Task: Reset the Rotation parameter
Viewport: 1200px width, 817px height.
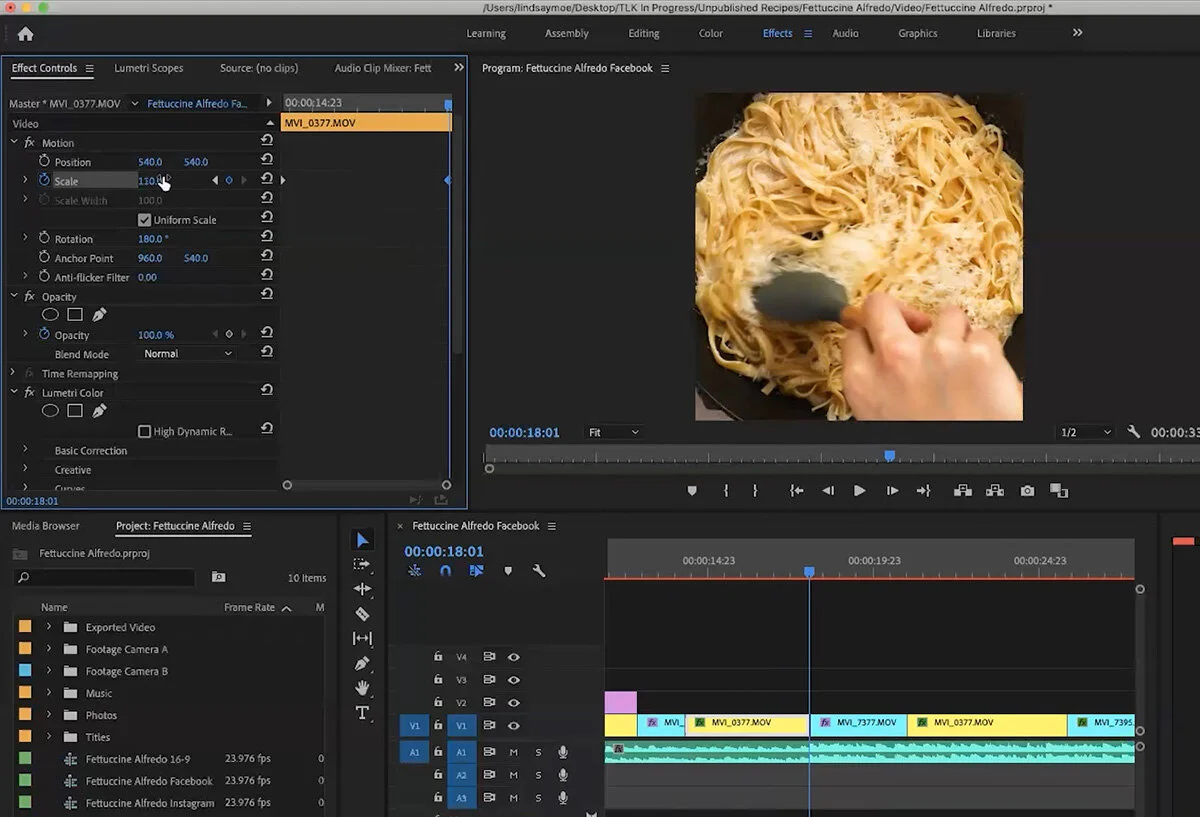Action: [x=267, y=238]
